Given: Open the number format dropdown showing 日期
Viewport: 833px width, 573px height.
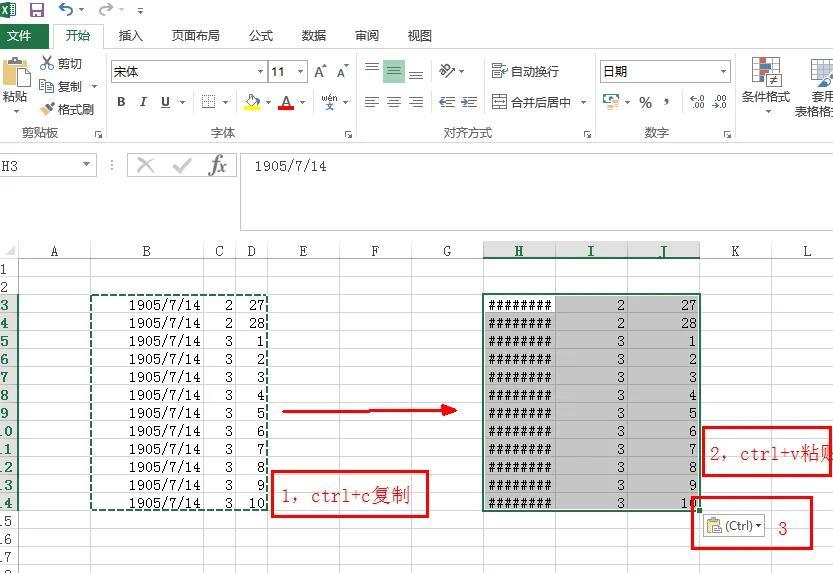Looking at the screenshot, I should pyautogui.click(x=723, y=71).
